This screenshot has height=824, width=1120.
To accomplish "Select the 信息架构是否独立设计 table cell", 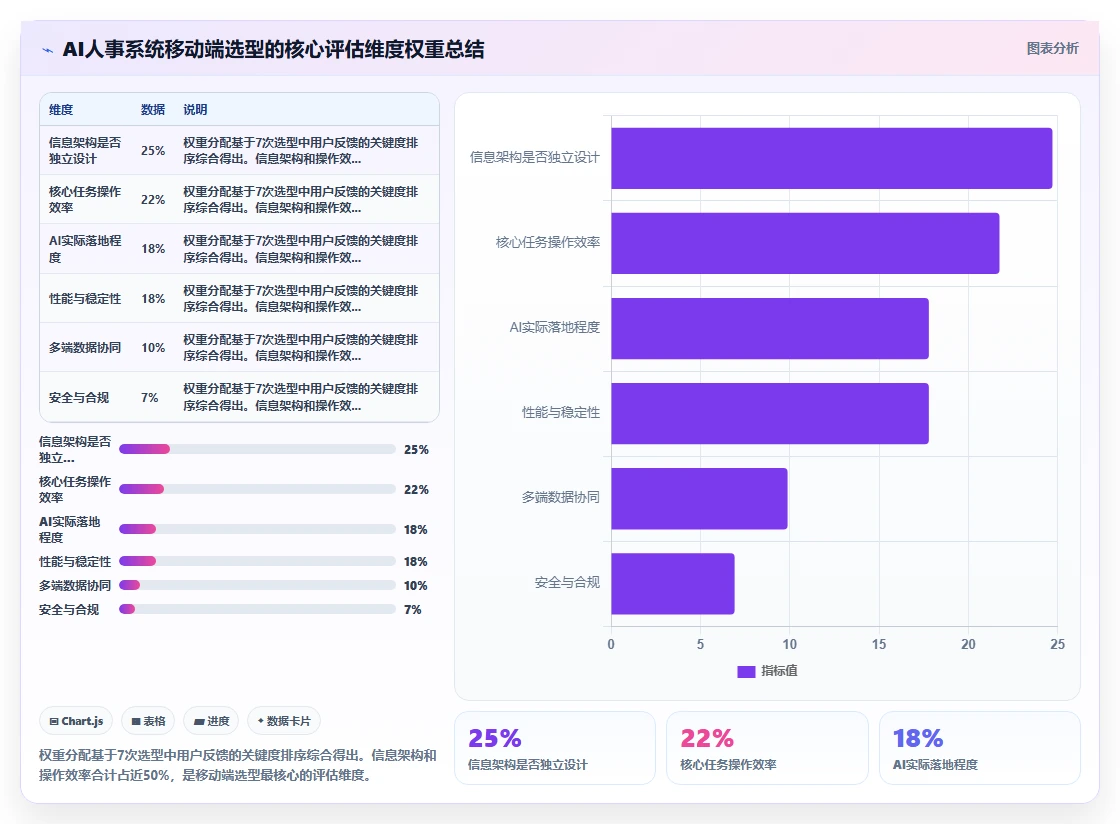I will [85, 151].
